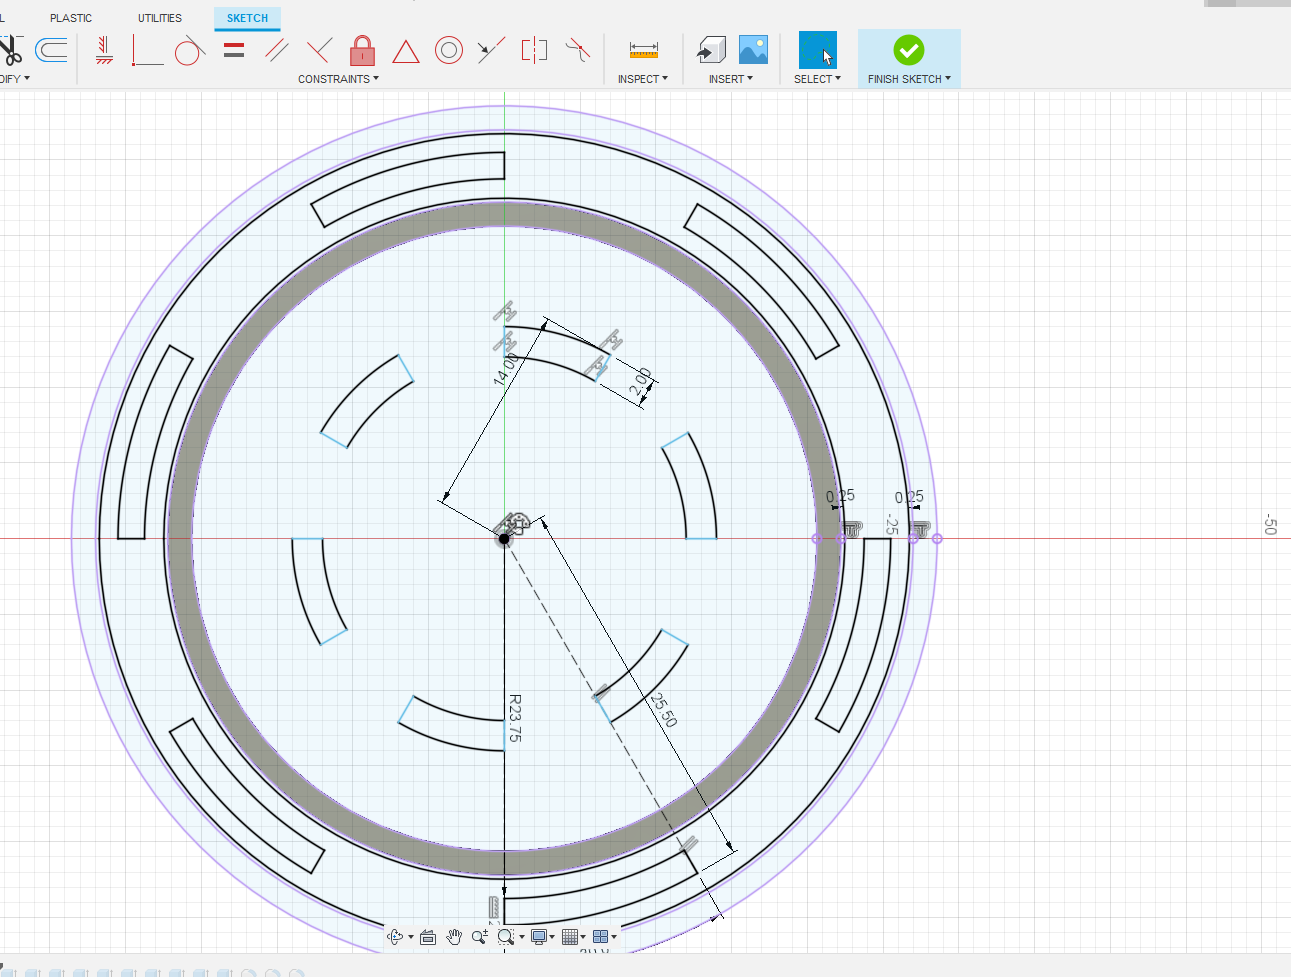Open the Measure tool under Inspect
The height and width of the screenshot is (977, 1291).
(641, 50)
